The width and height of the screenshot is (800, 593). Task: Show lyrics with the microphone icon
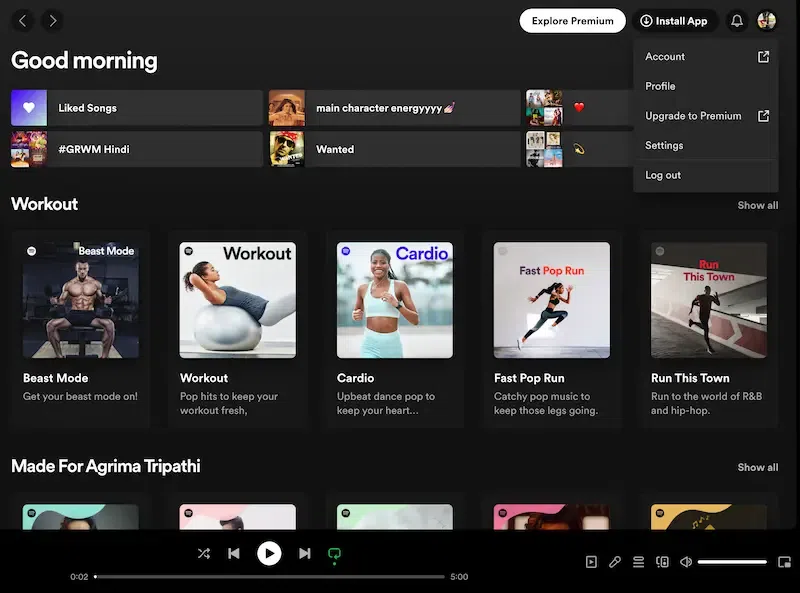click(x=615, y=562)
